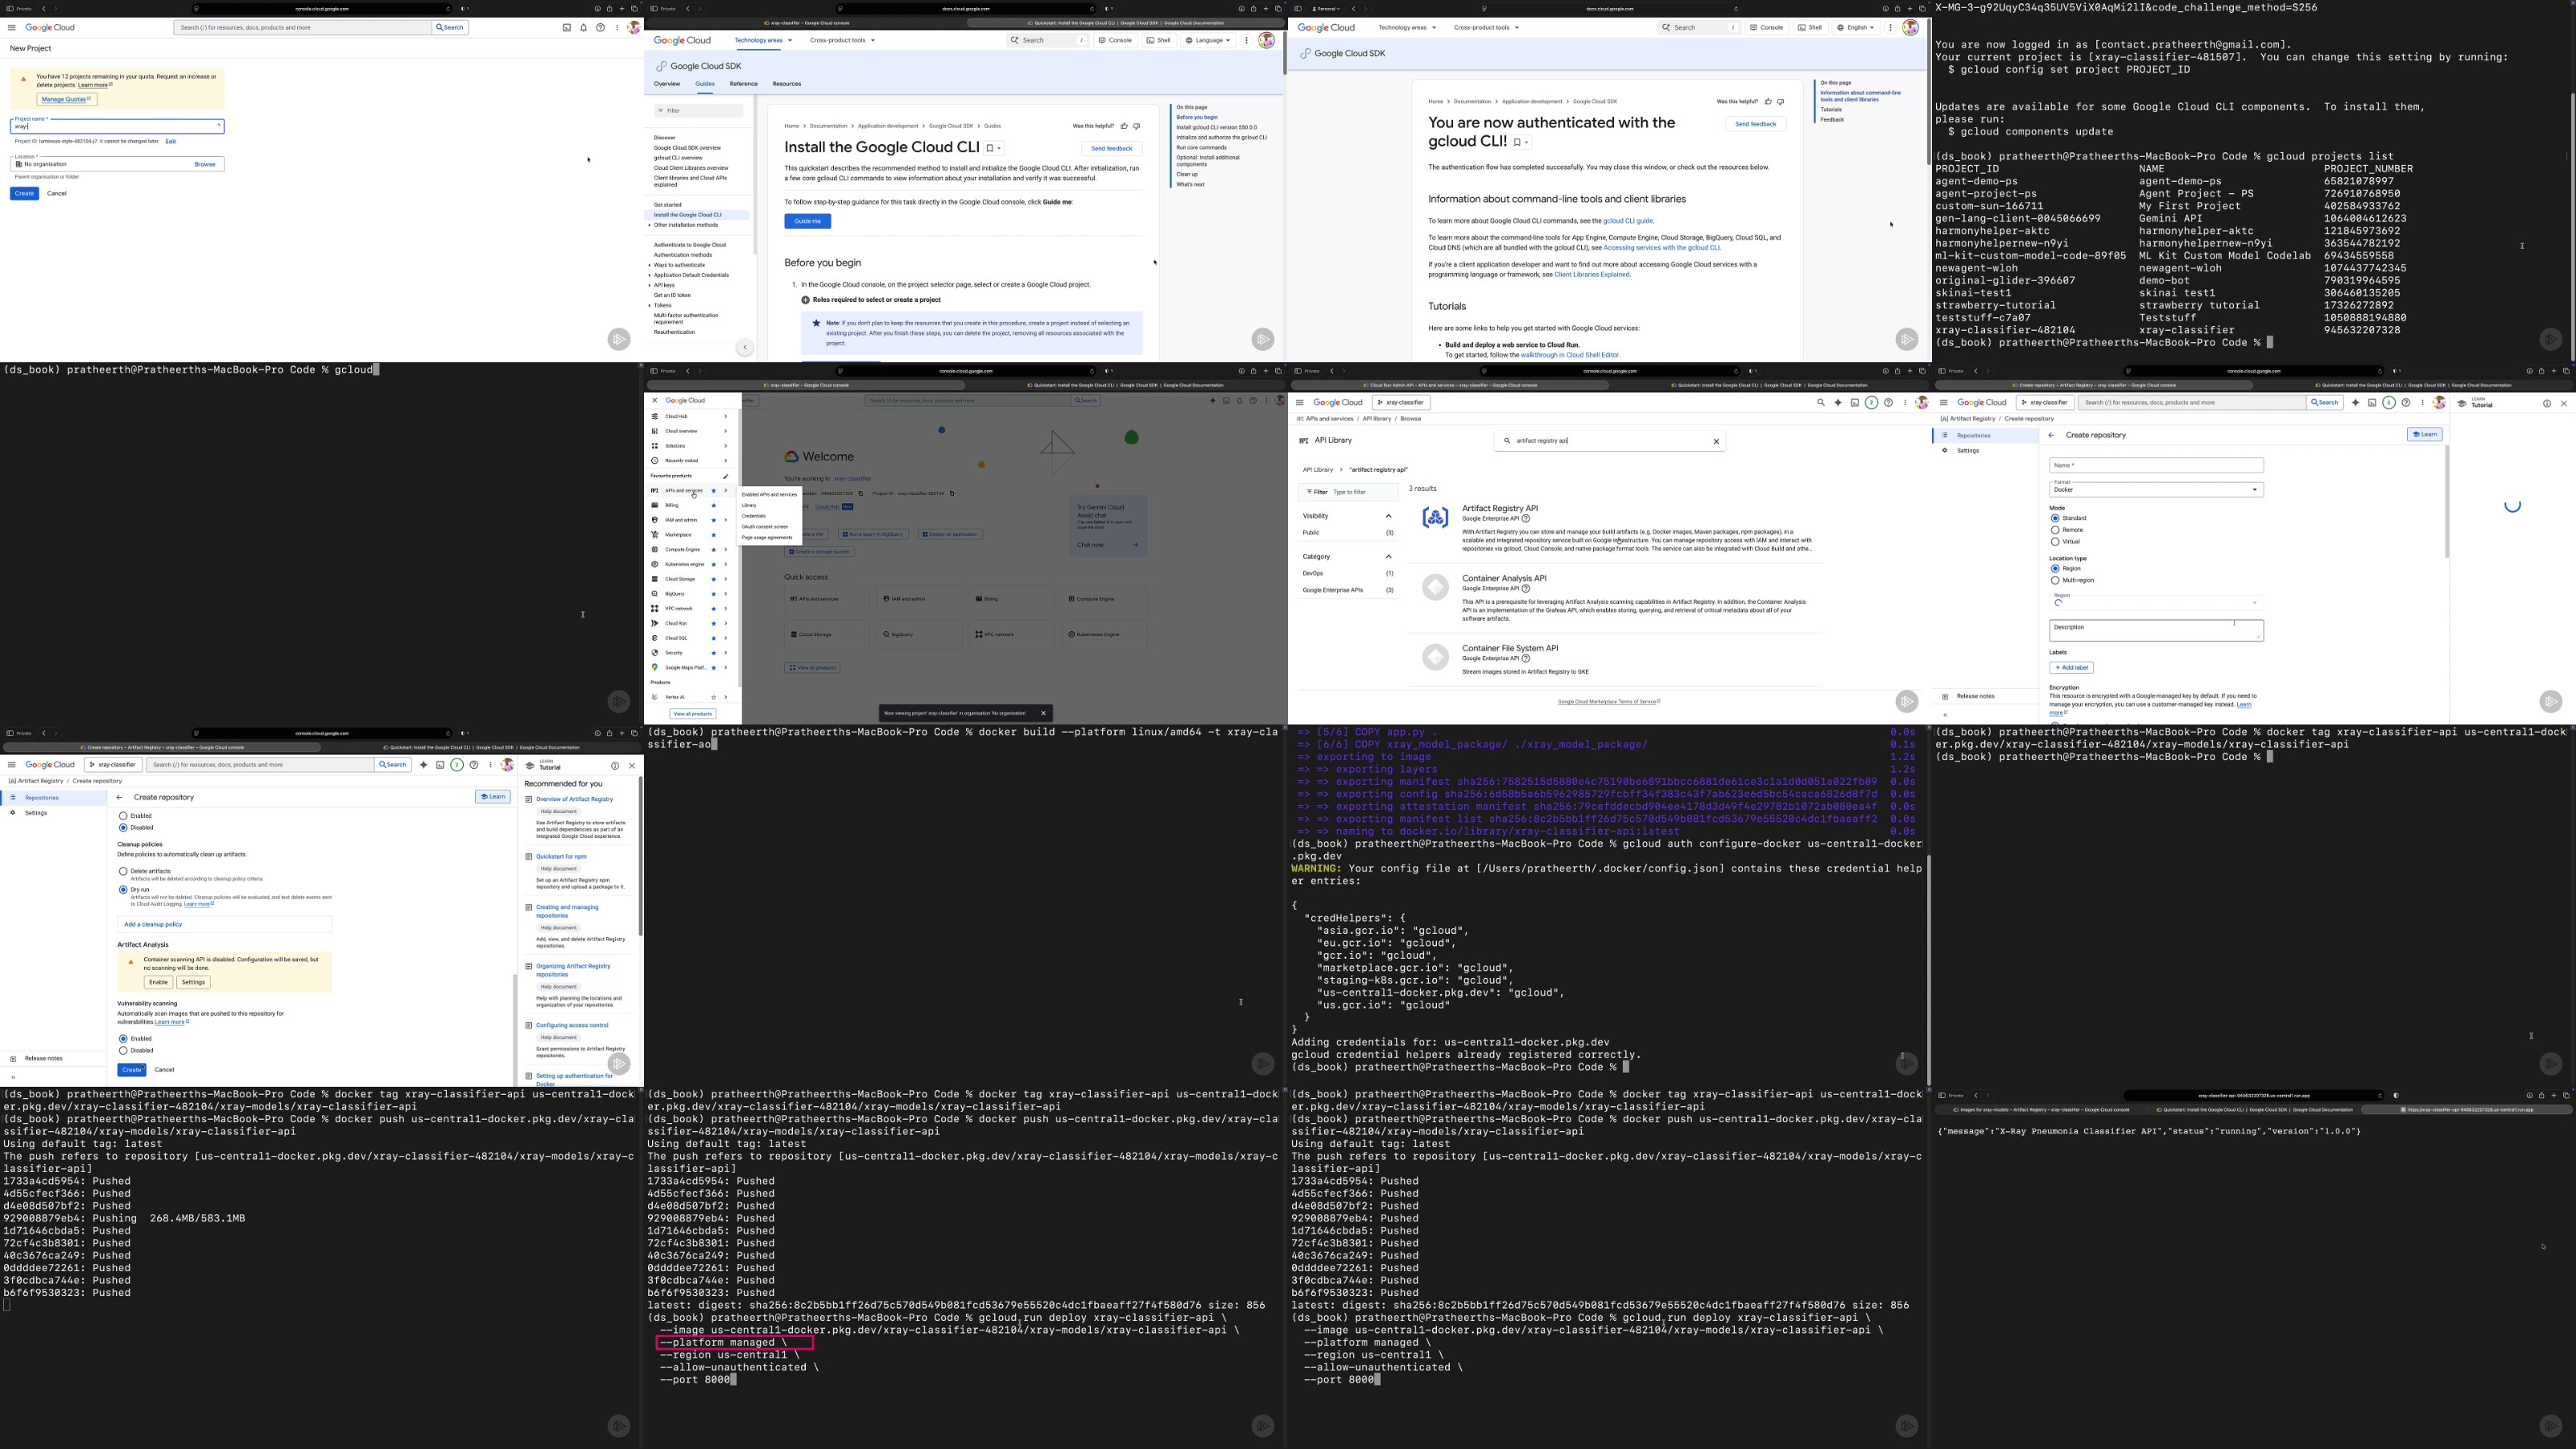Click the VPC network icon in navigation menu
Screen dimensions: 2576x1449
coord(655,609)
